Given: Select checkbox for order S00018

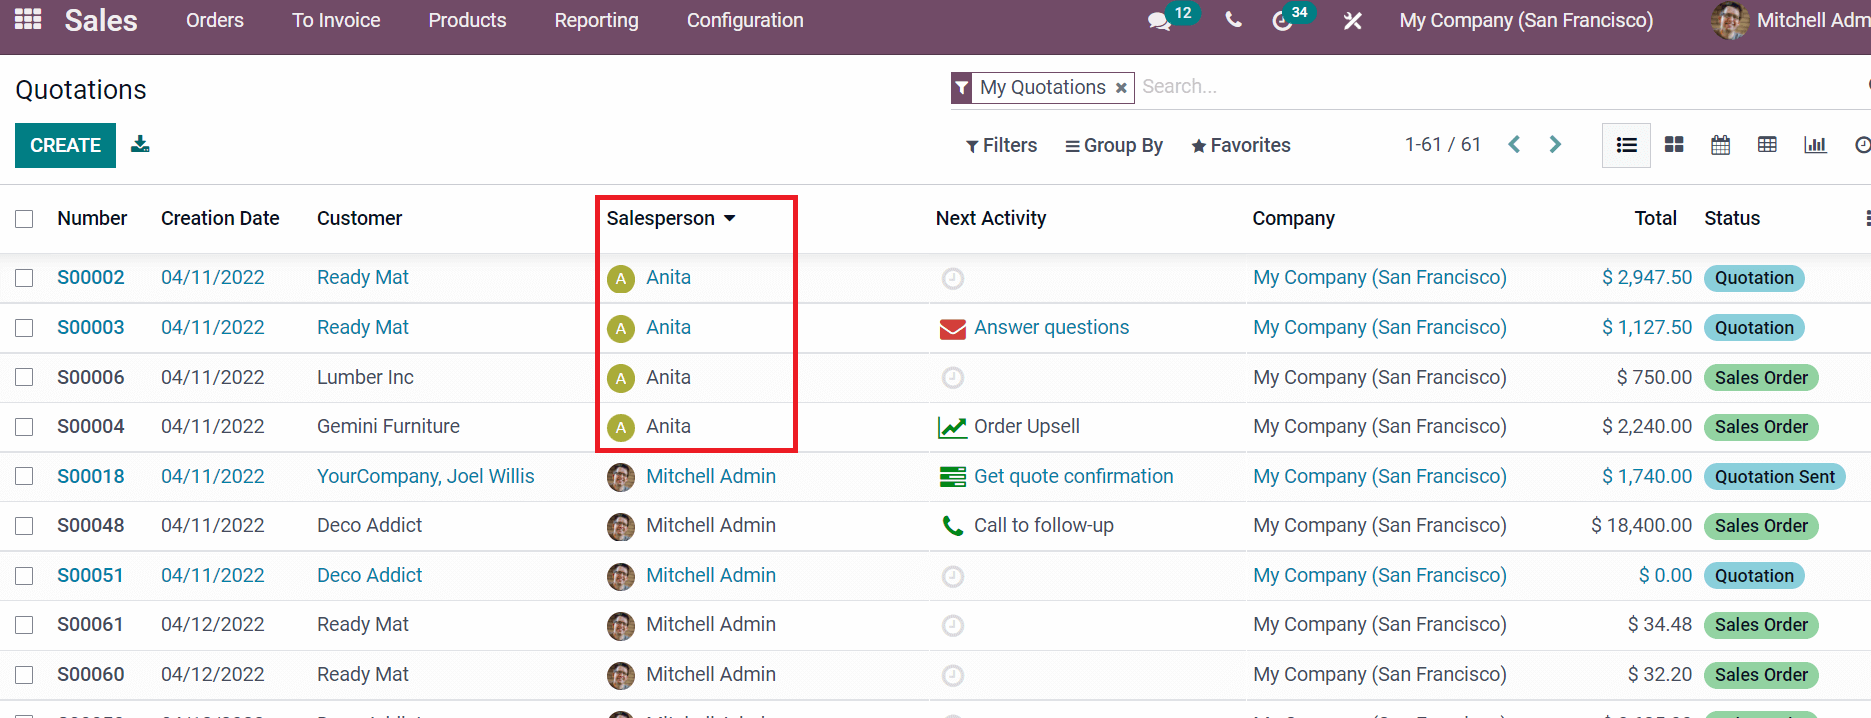Looking at the screenshot, I should click(x=25, y=476).
